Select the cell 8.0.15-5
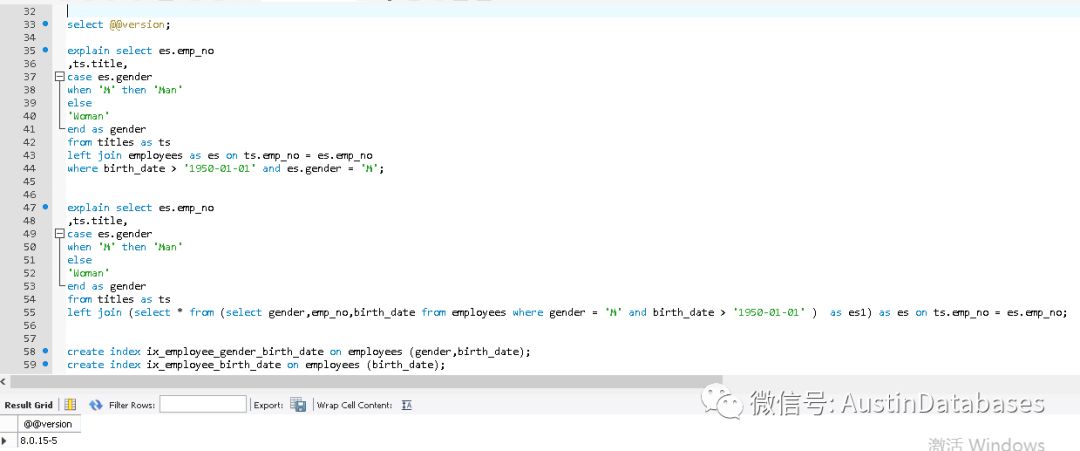The image size is (1080, 451). click(x=39, y=441)
